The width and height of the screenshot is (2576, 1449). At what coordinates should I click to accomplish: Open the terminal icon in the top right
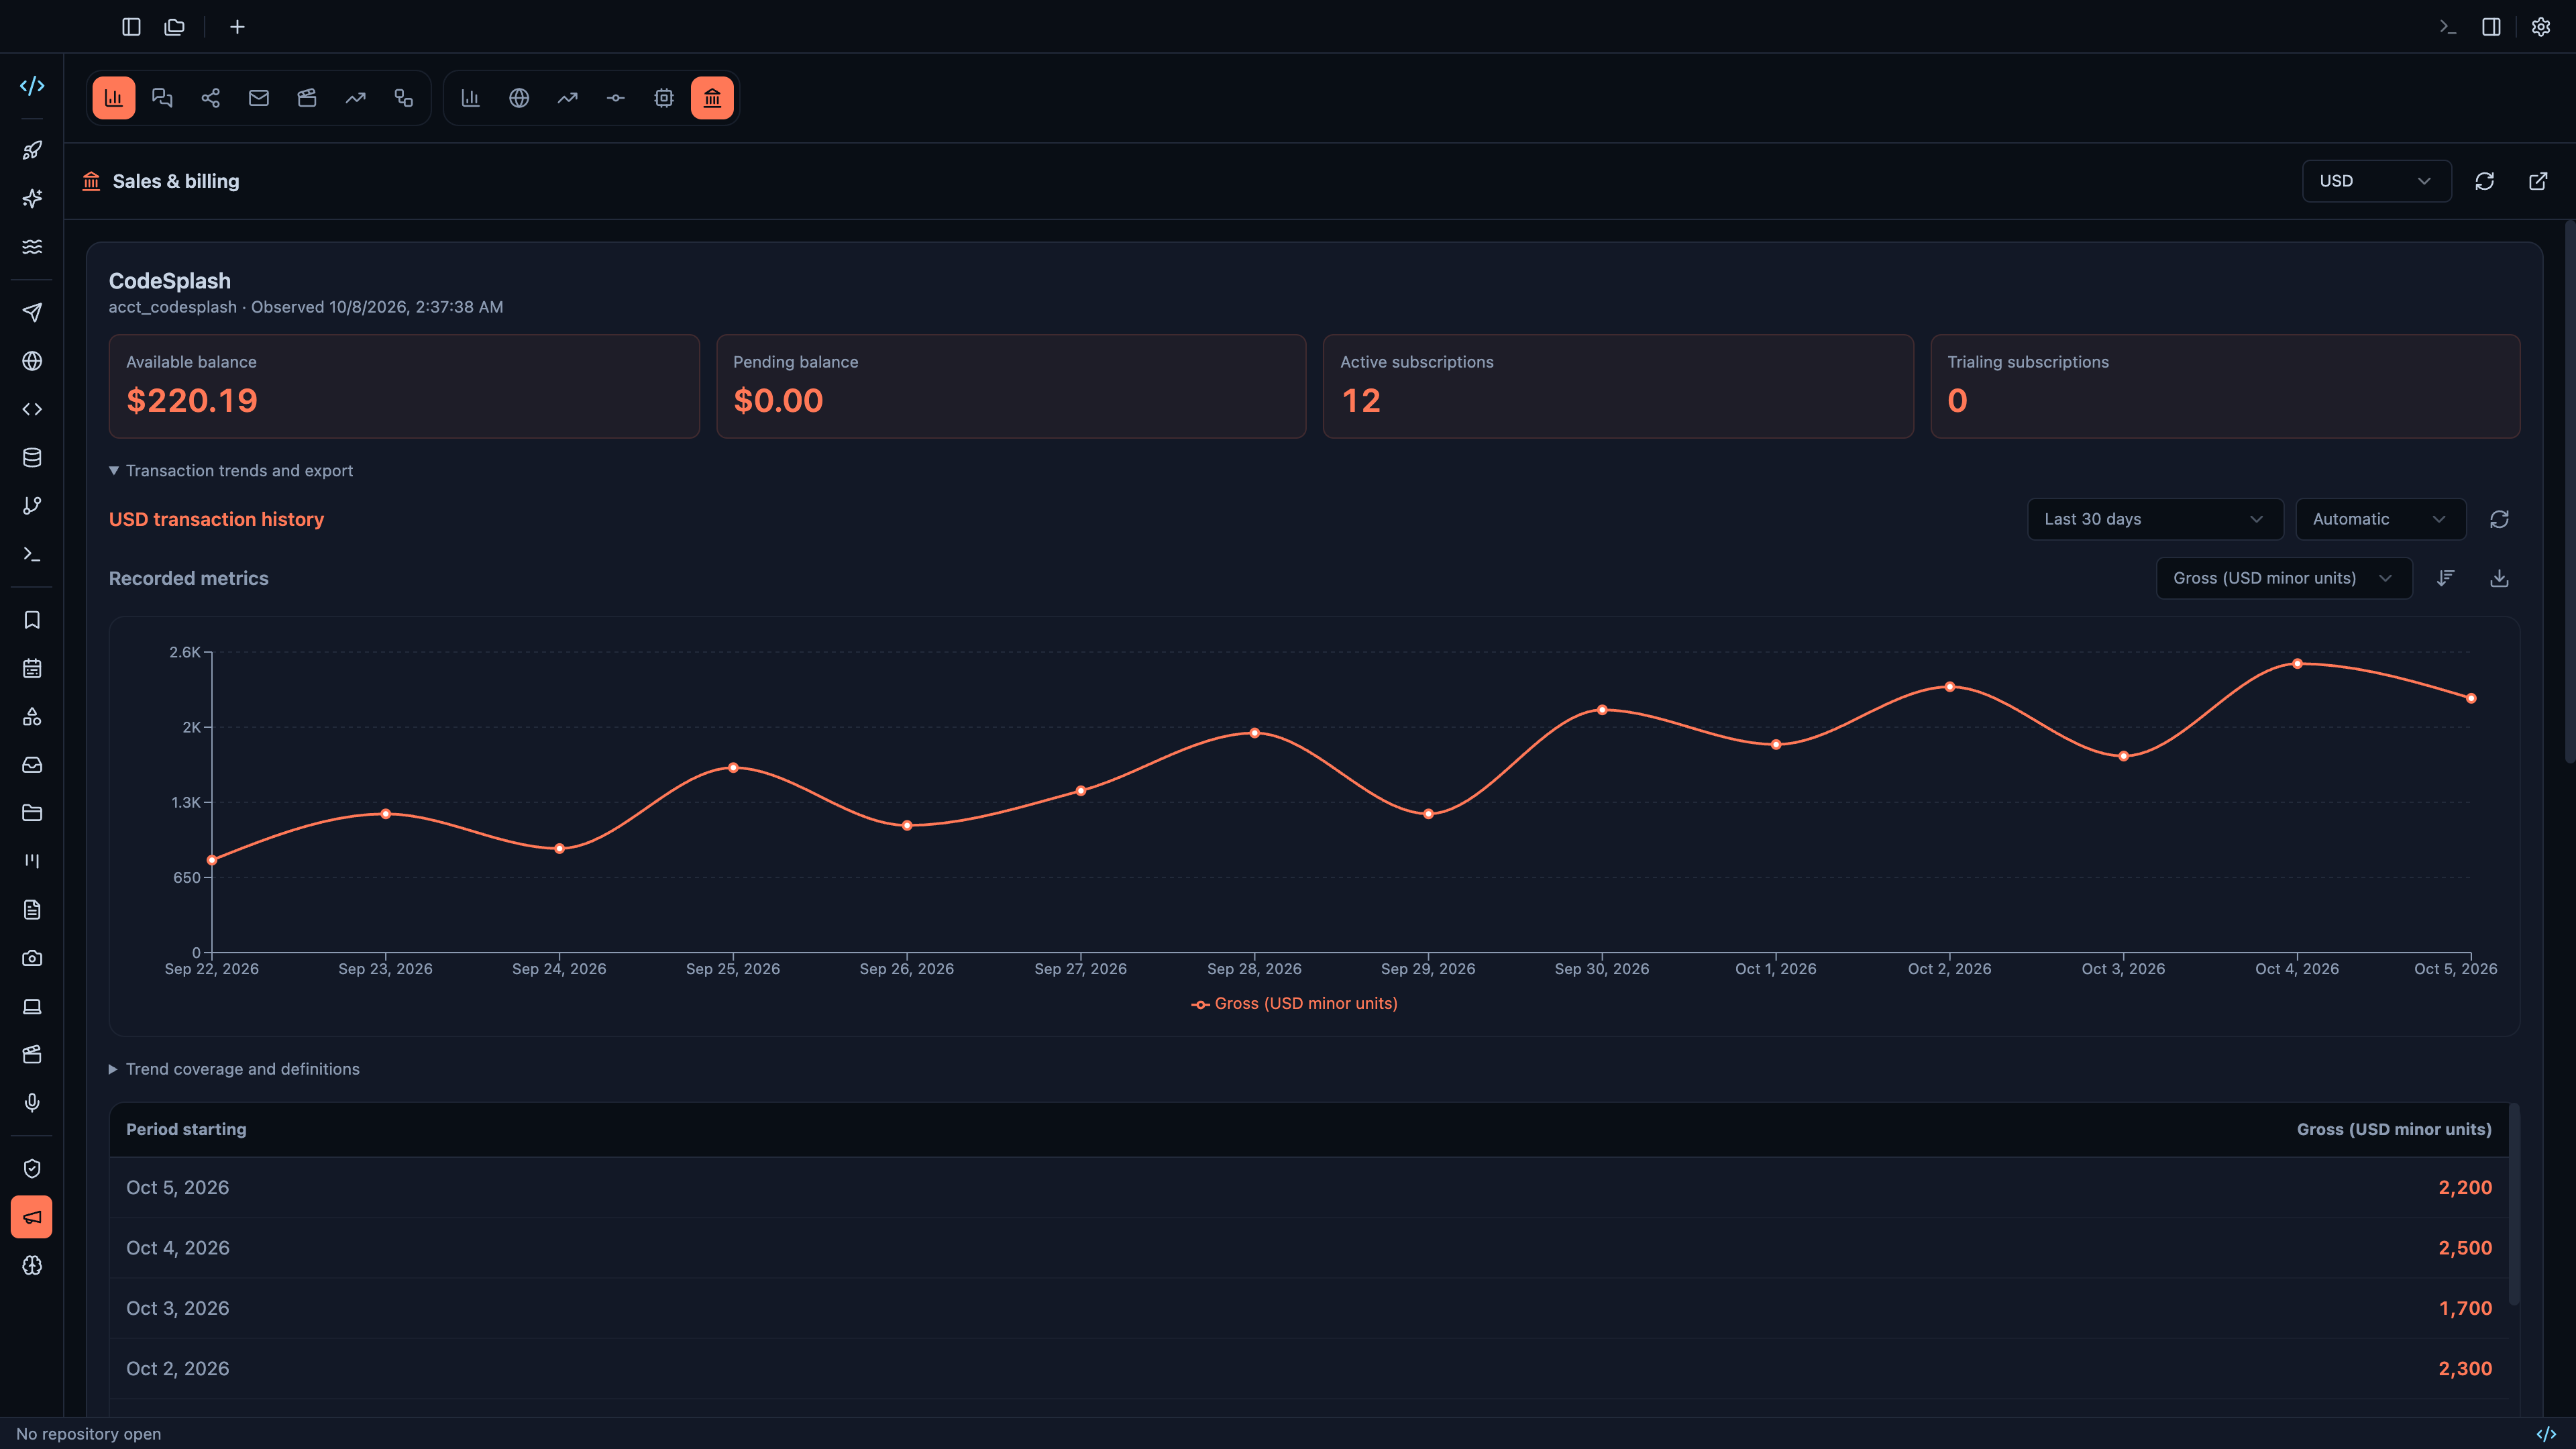[2448, 27]
